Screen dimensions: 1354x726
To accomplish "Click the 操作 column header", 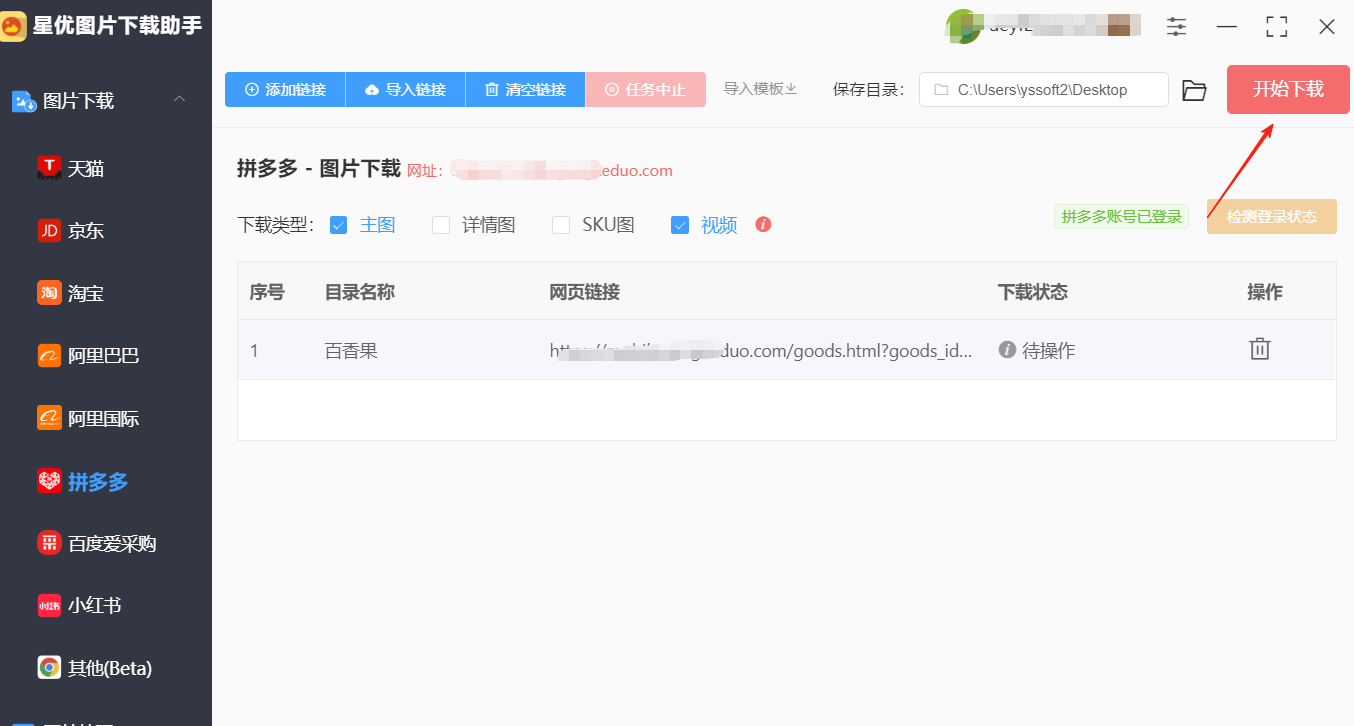I will point(1265,292).
